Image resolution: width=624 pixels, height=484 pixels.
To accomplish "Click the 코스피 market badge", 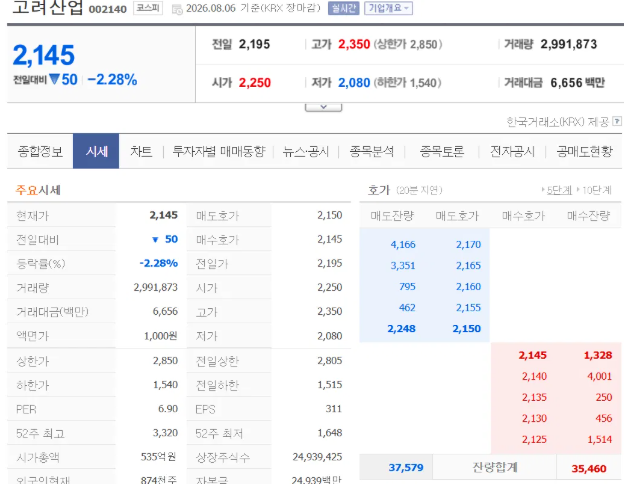I will click(x=148, y=8).
